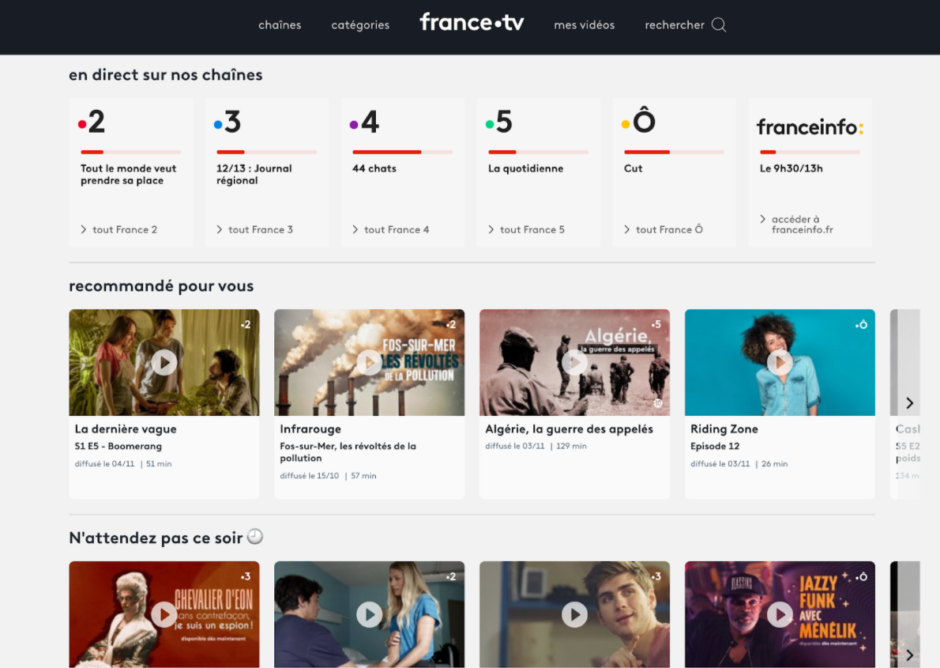Click France 5 live progress bar
Viewport: 940px width, 668px height.
coord(538,152)
